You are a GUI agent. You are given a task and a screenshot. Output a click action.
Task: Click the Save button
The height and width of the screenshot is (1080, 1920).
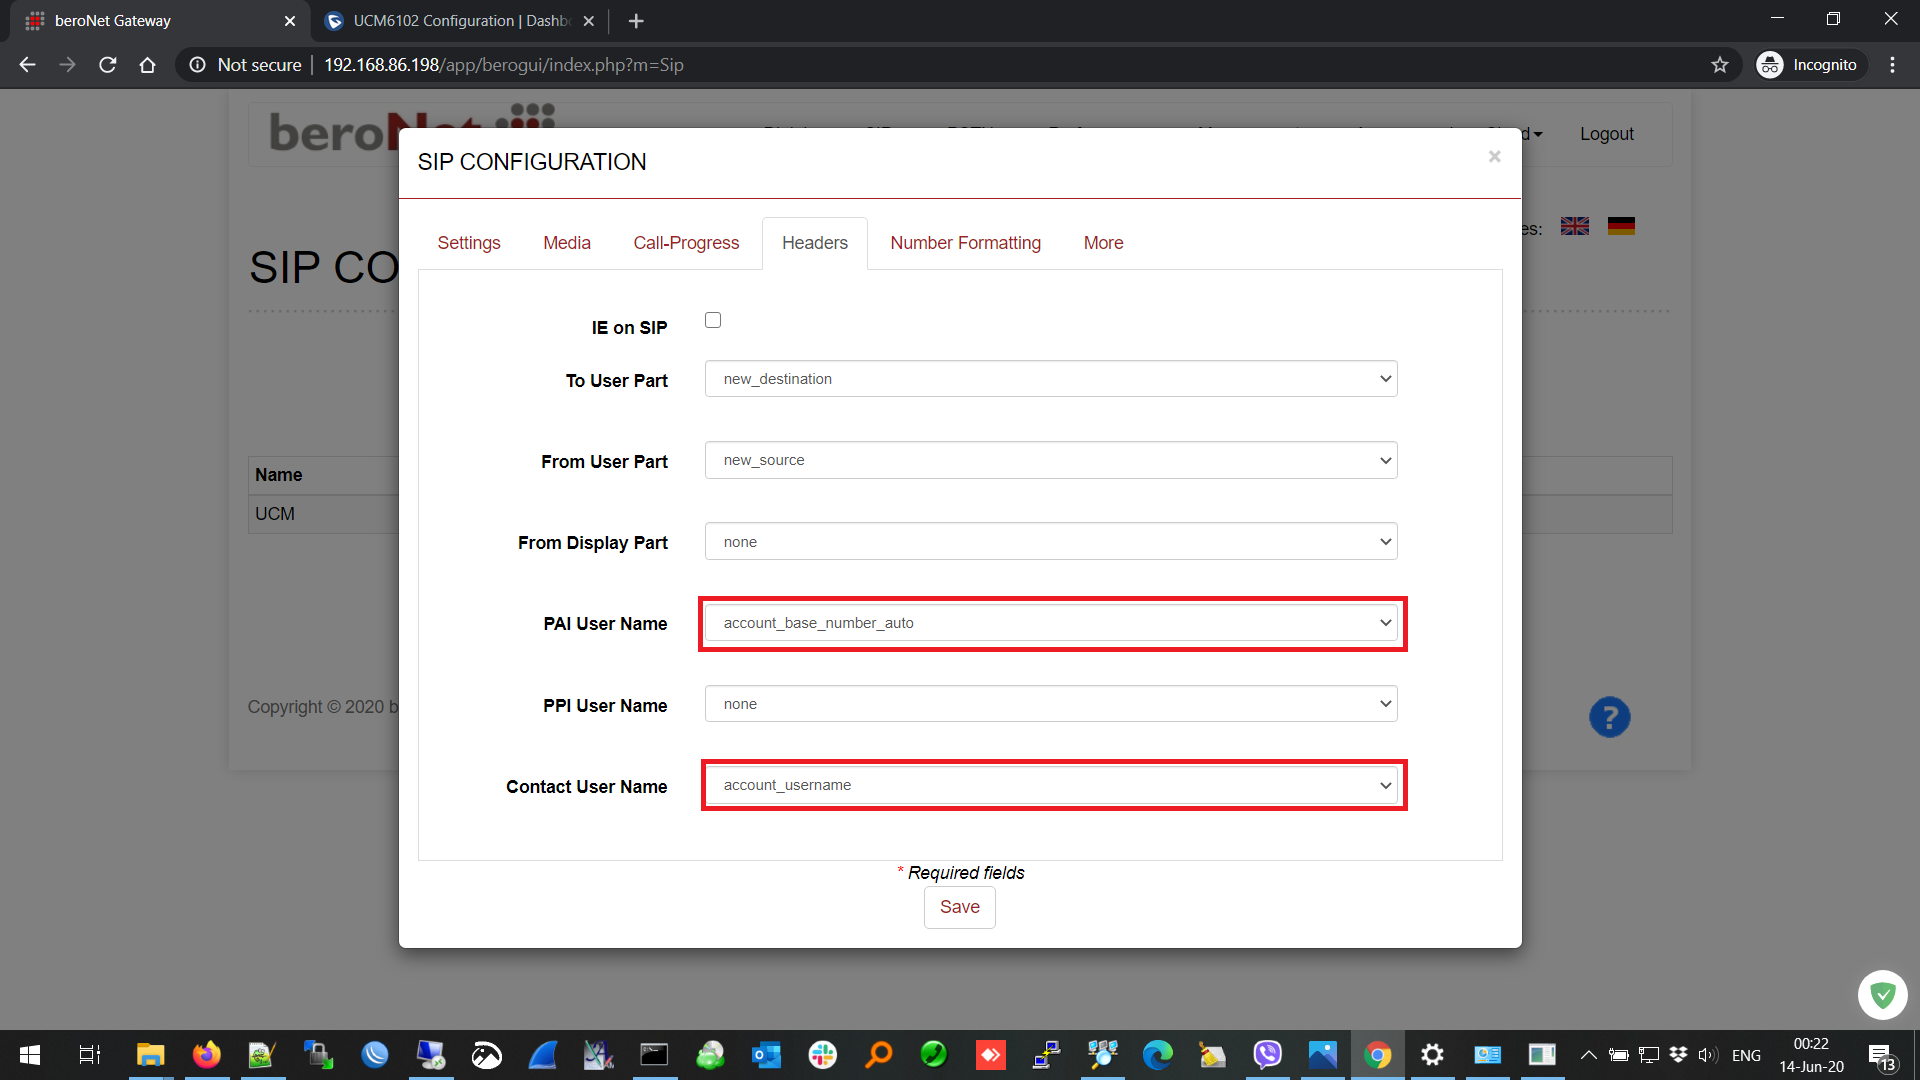click(959, 907)
